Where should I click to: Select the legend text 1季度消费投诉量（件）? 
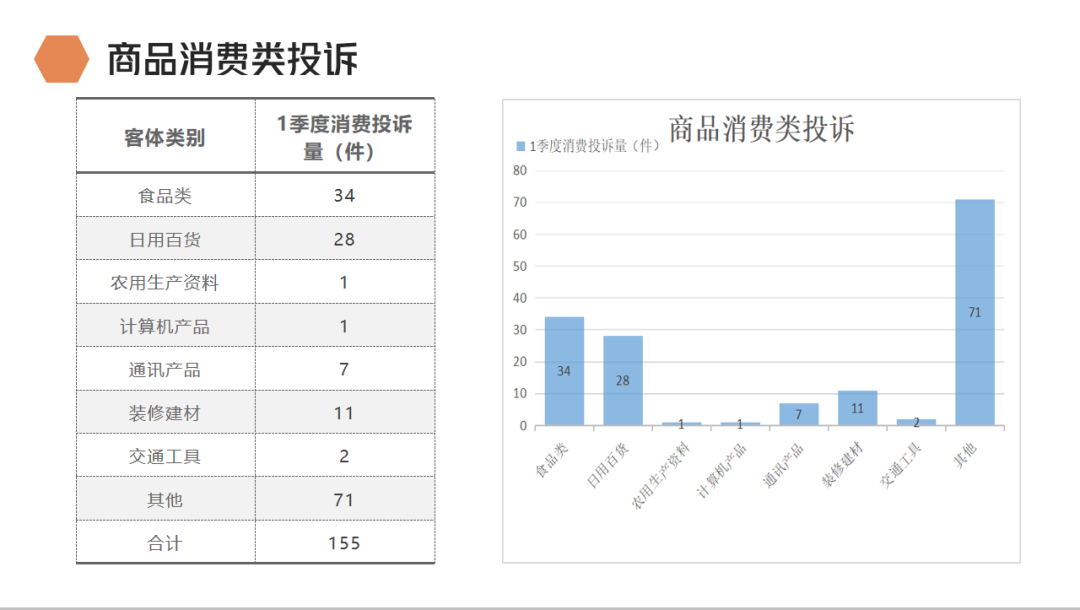594,146
